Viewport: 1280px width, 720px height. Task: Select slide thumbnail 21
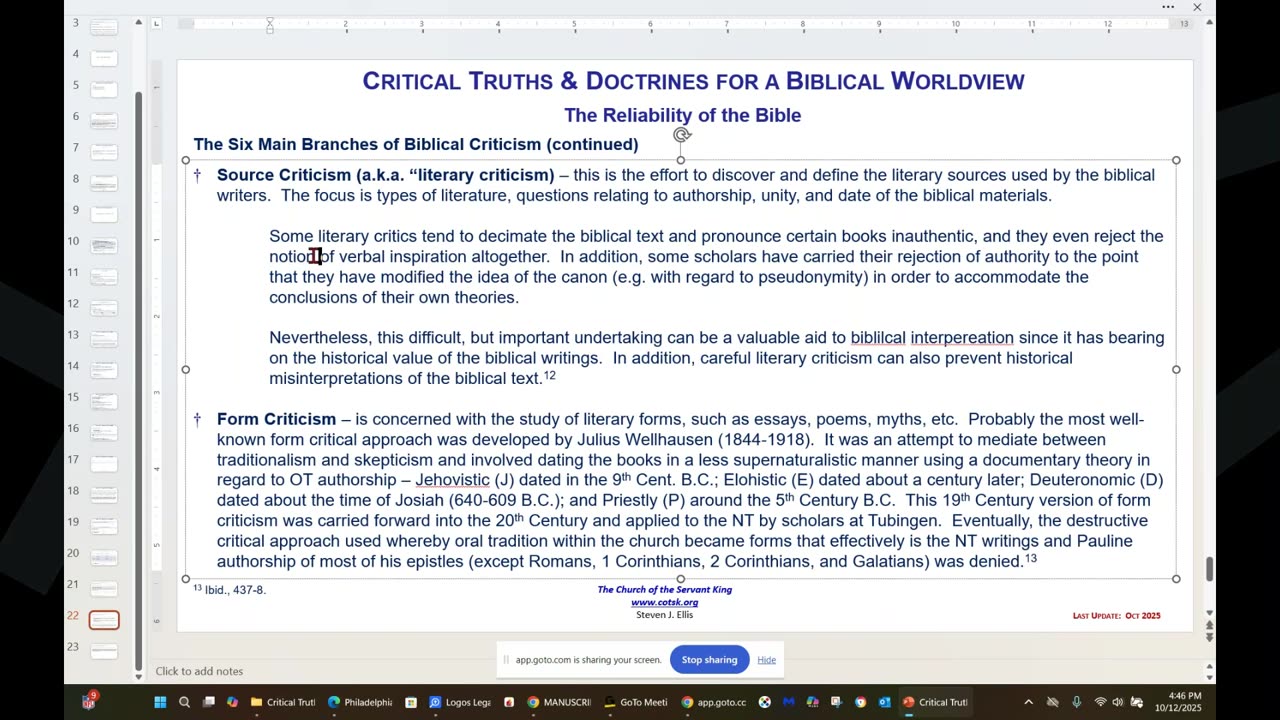pos(104,587)
